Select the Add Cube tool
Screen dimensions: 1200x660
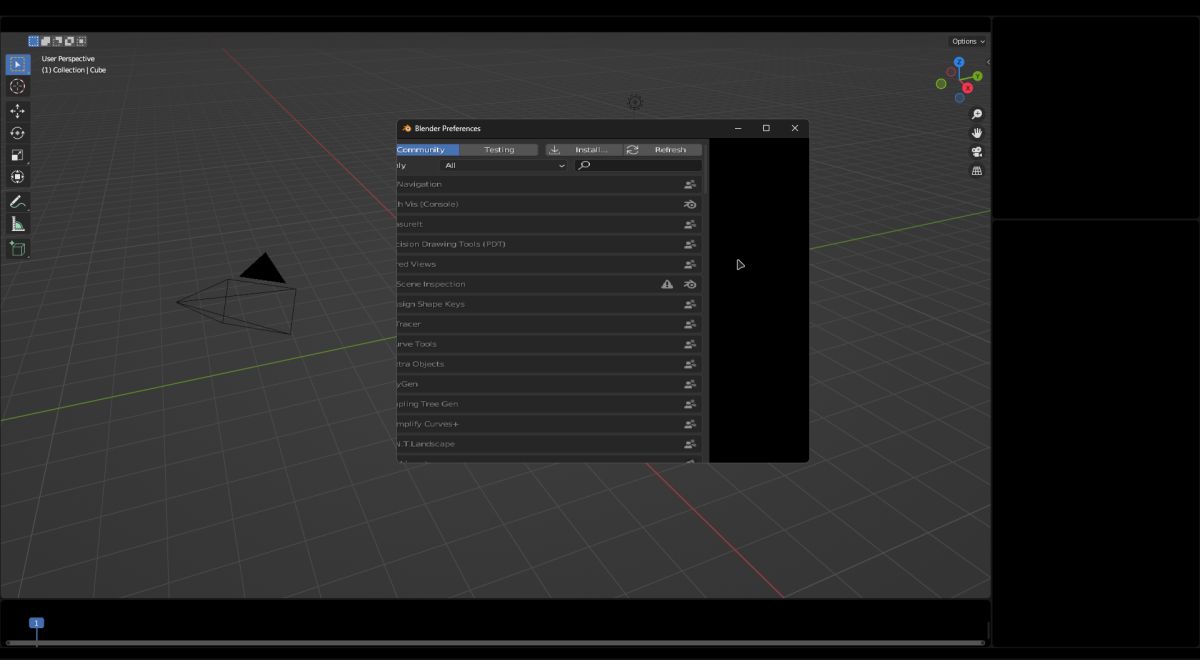click(17, 249)
